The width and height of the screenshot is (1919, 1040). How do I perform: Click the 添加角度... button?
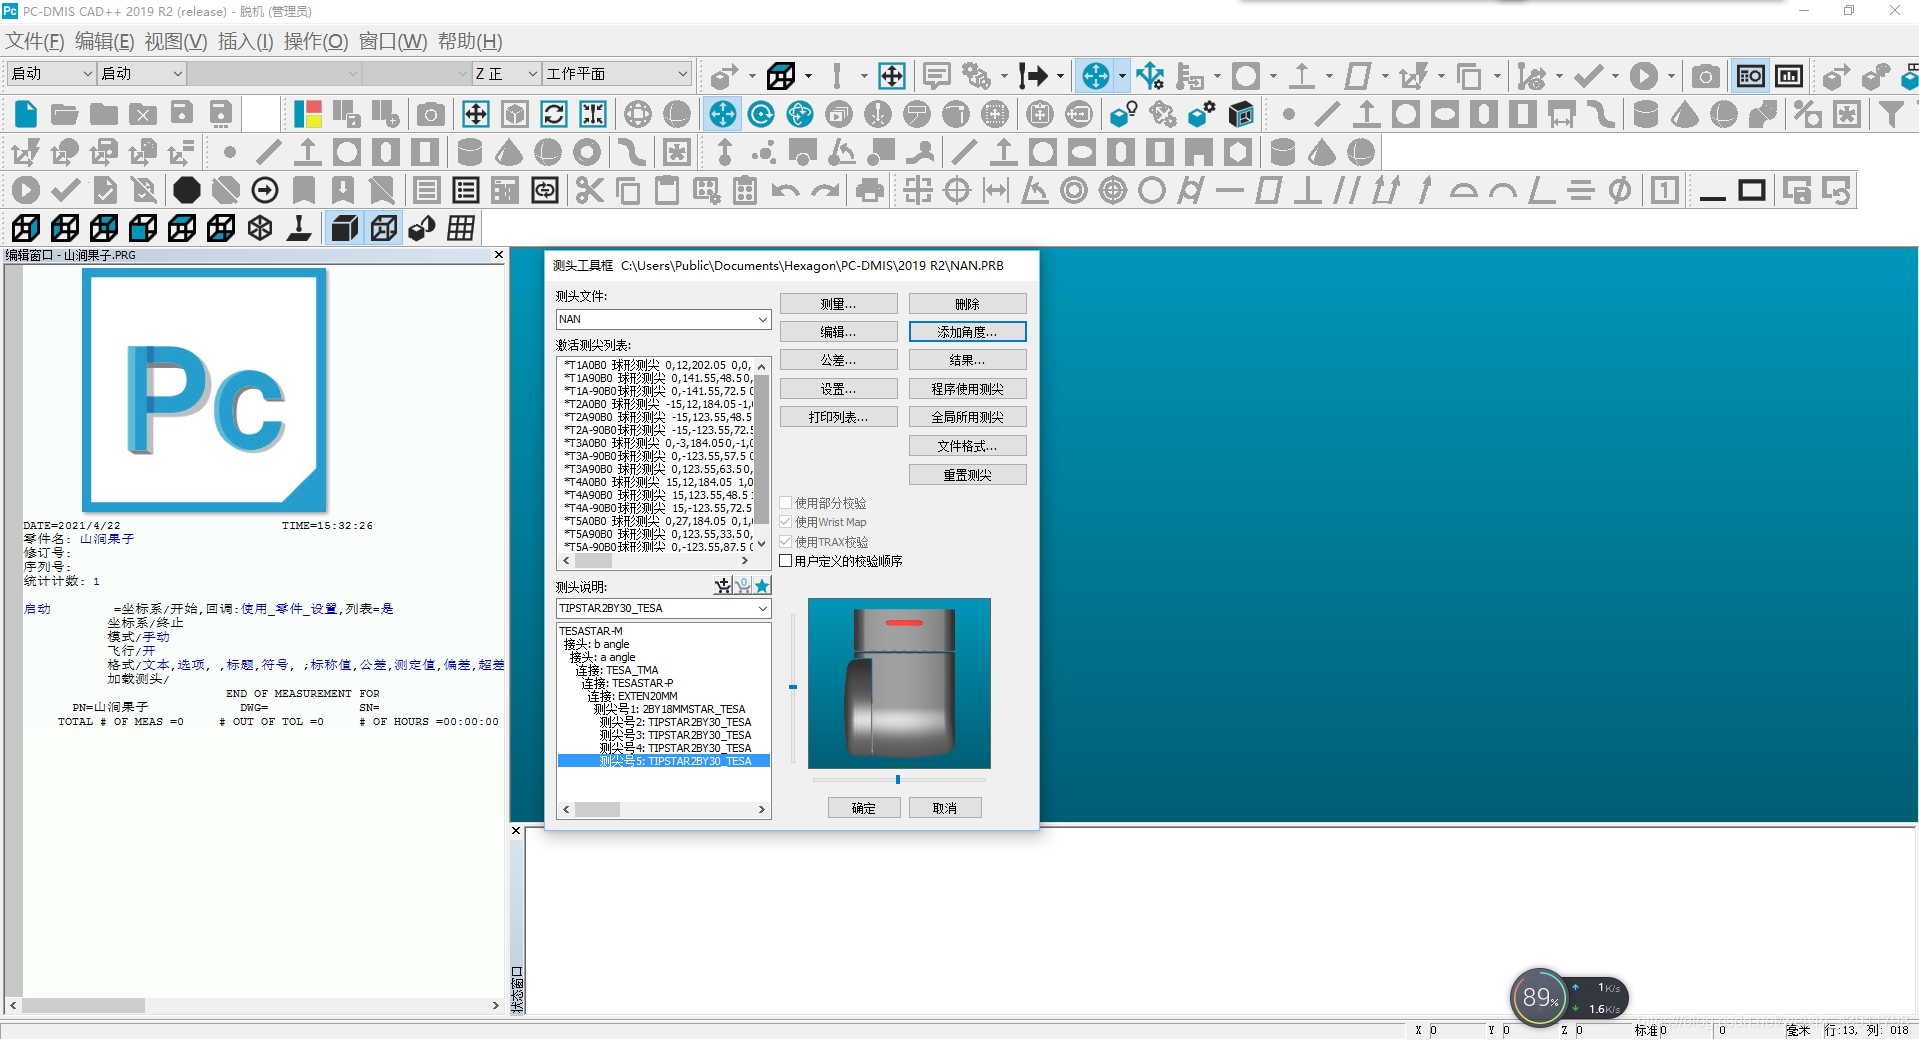coord(967,332)
